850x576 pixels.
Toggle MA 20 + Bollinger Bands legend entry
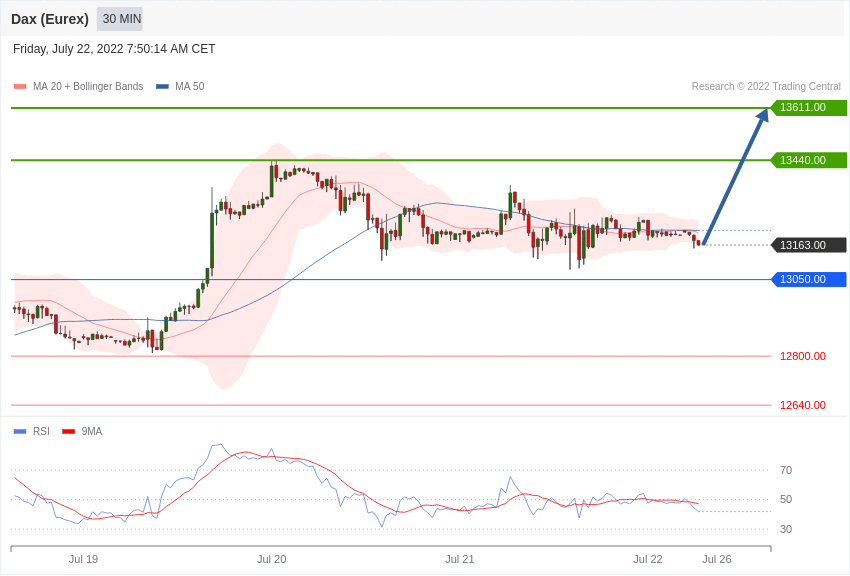click(x=79, y=86)
